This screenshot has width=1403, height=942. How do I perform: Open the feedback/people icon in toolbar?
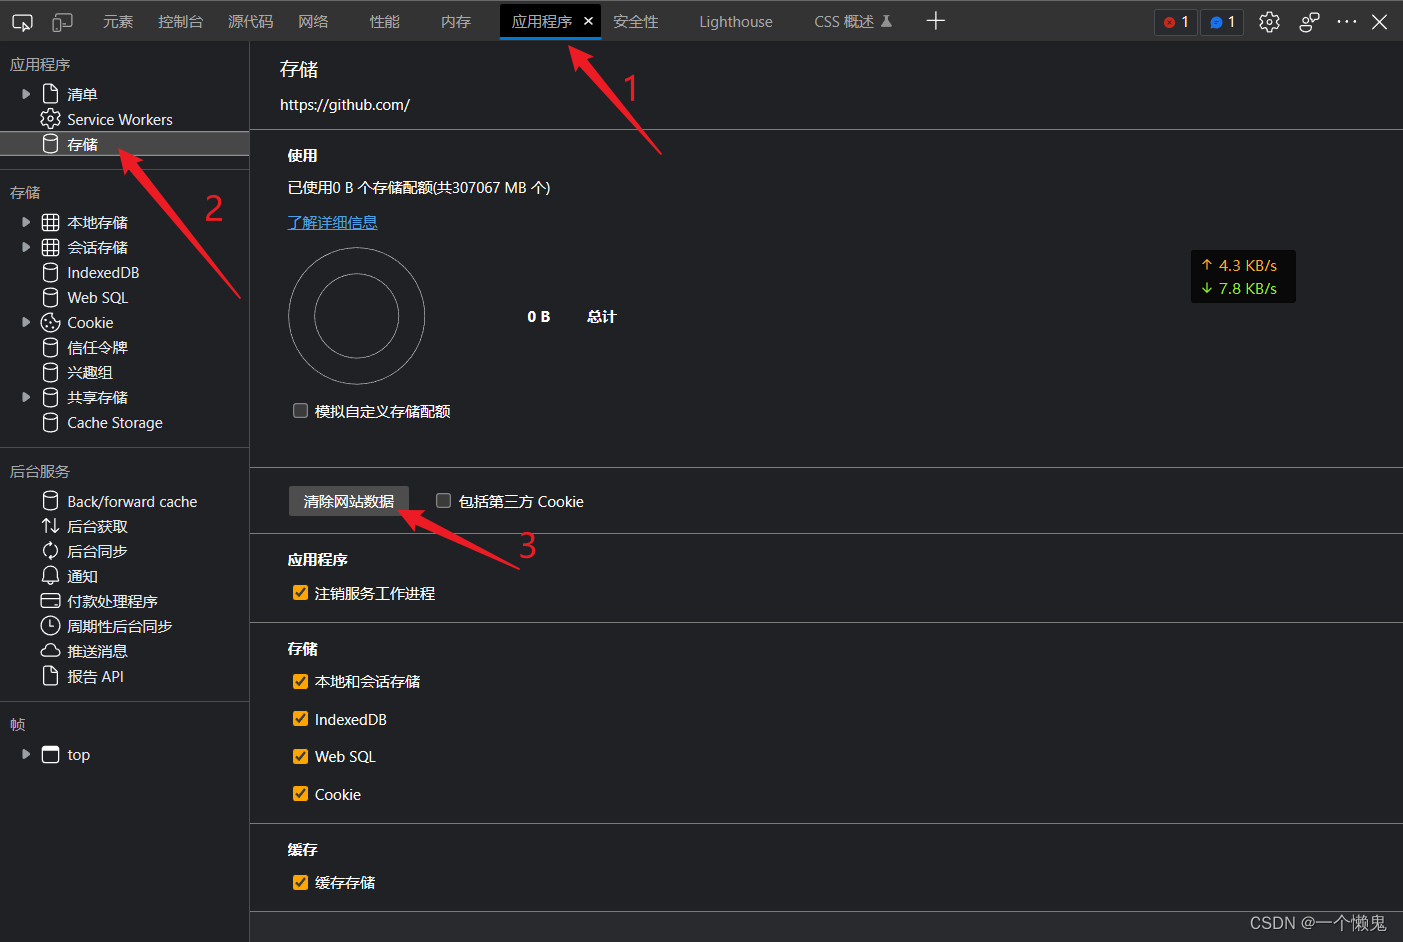click(x=1309, y=21)
